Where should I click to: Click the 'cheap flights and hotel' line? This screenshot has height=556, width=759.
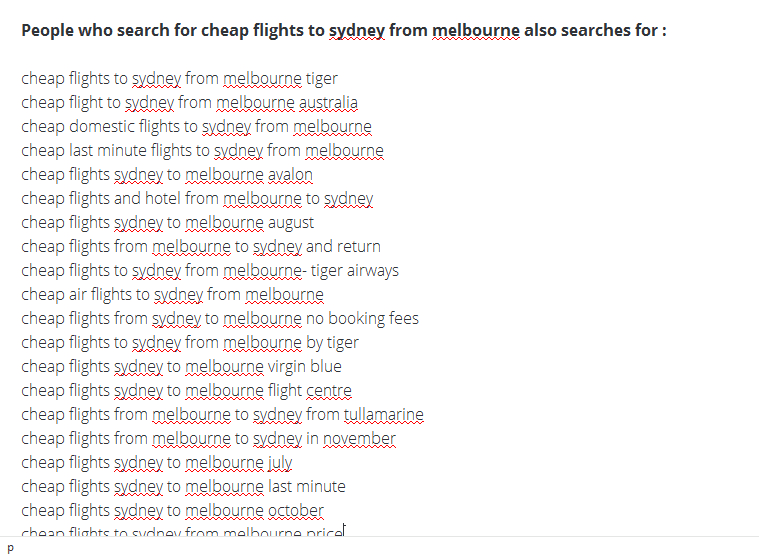coord(197,198)
